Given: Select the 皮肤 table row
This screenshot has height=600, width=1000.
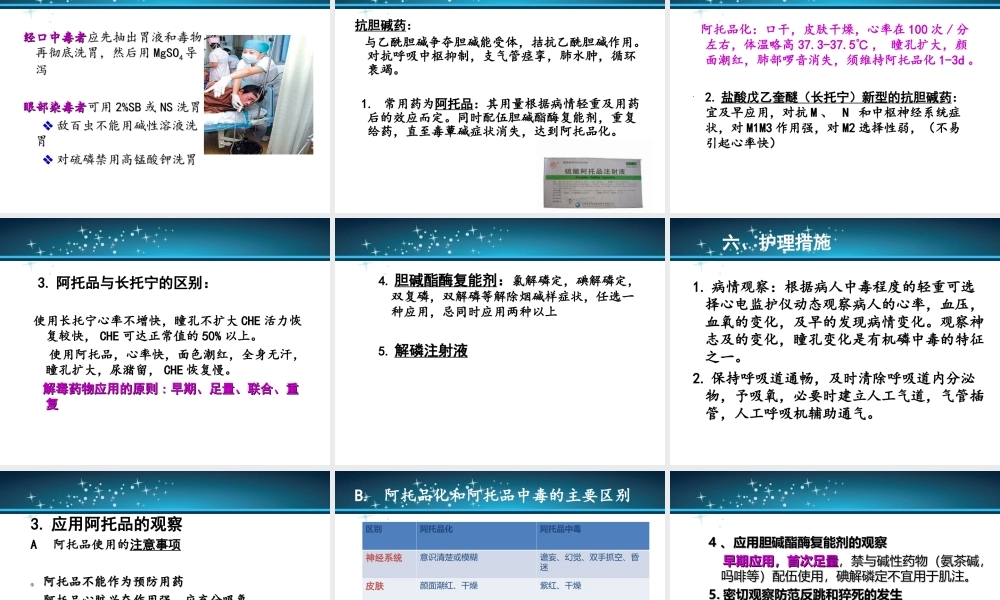Looking at the screenshot, I should pyautogui.click(x=375, y=588).
